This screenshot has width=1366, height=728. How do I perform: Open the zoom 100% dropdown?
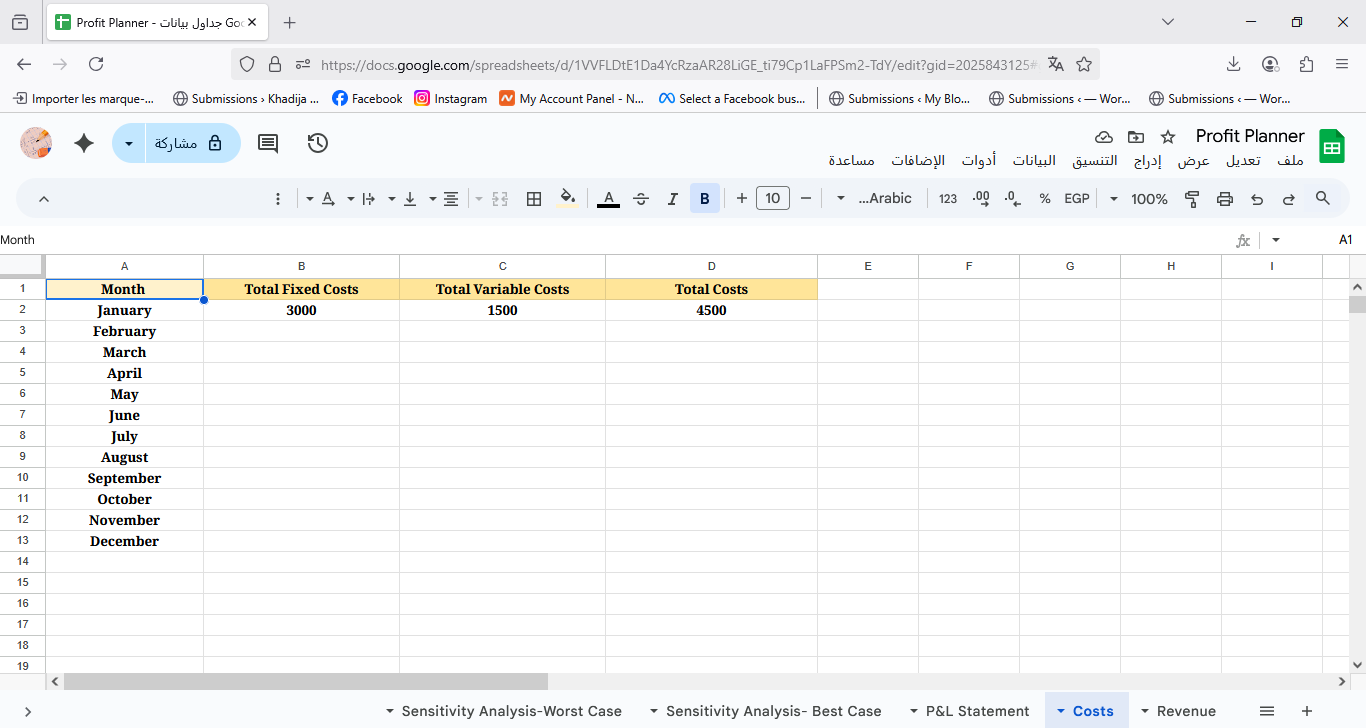point(1139,199)
